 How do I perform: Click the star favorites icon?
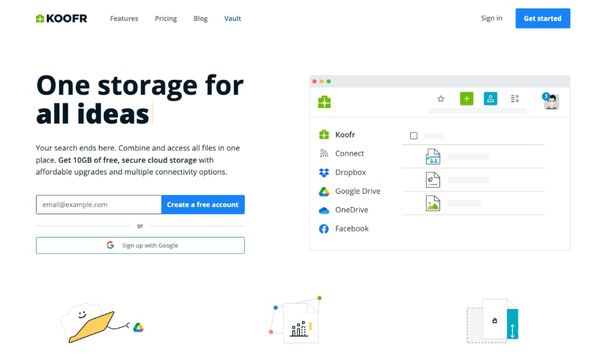[x=441, y=99]
